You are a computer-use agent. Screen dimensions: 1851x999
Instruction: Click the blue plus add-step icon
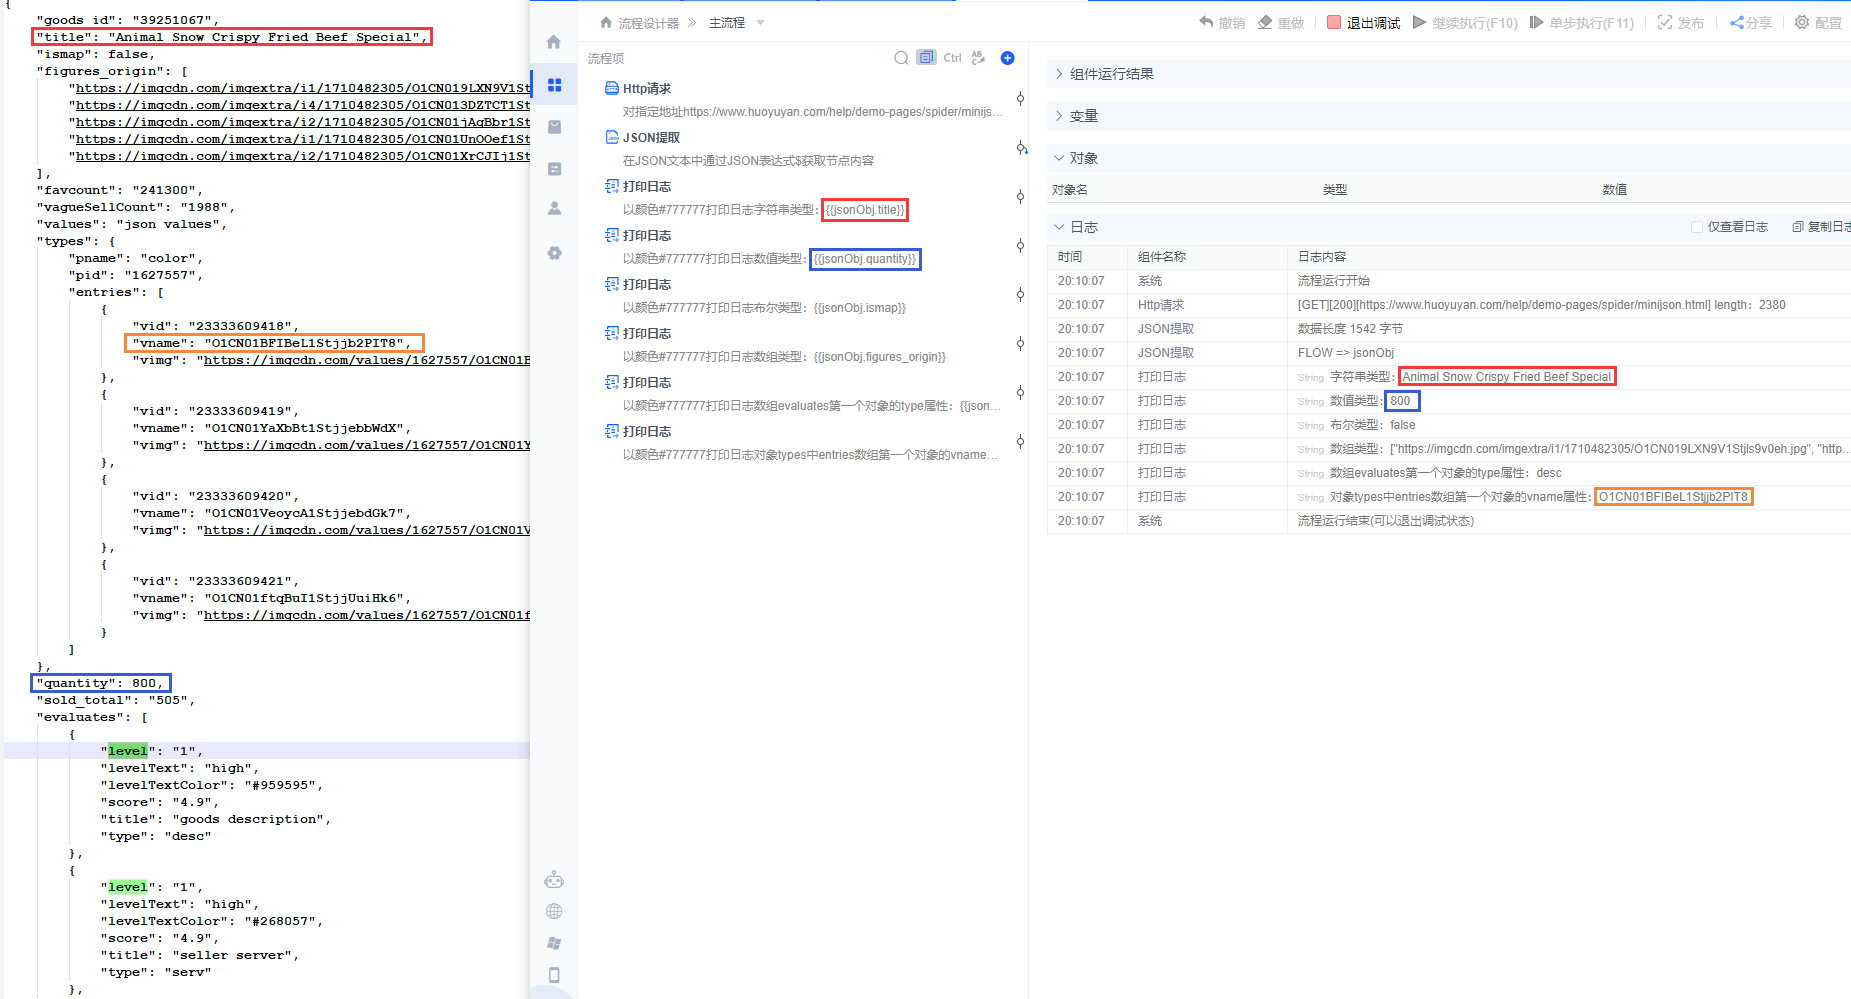(1007, 58)
